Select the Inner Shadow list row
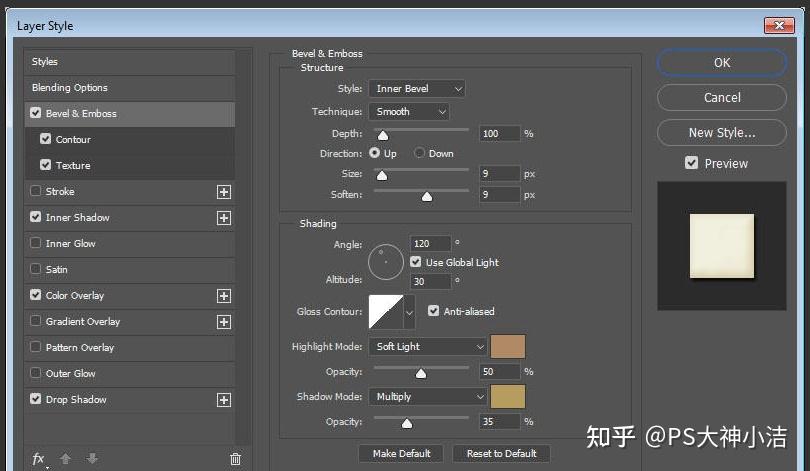Image resolution: width=810 pixels, height=471 pixels. (x=130, y=217)
